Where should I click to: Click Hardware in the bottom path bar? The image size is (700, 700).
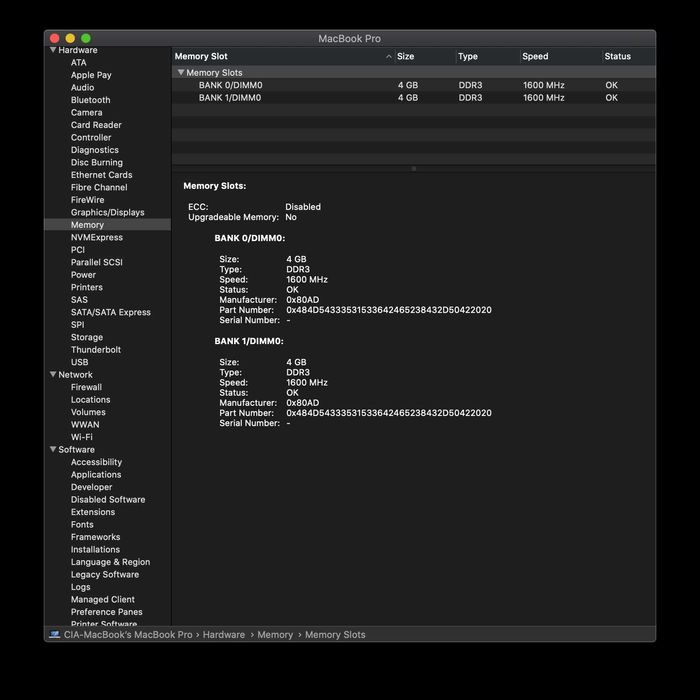pyautogui.click(x=224, y=634)
